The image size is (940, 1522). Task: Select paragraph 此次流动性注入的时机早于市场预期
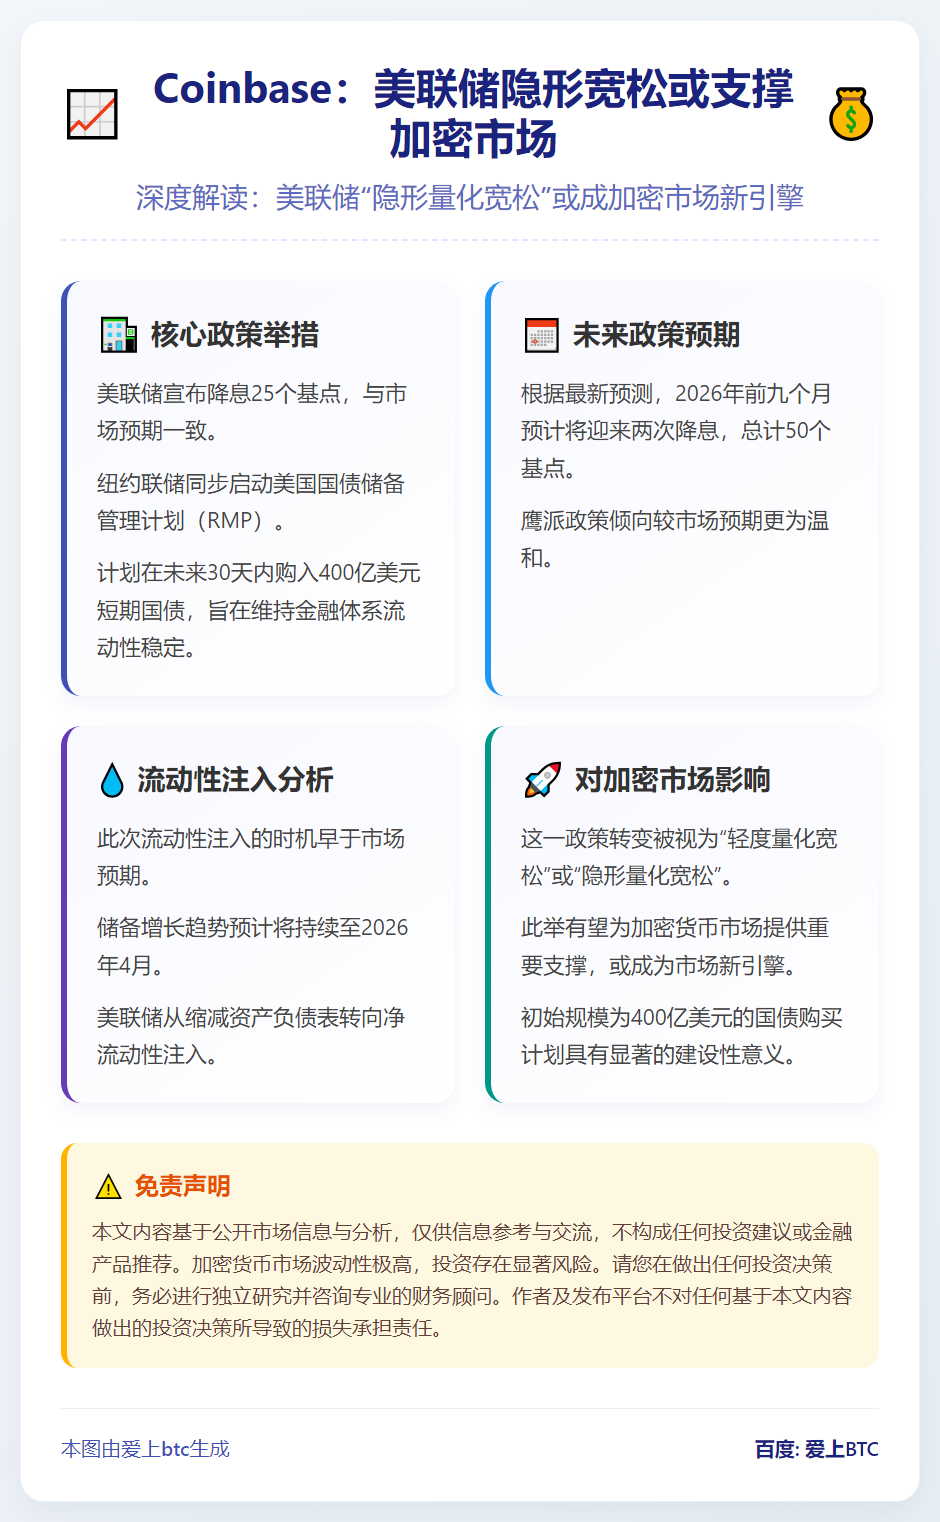(x=251, y=857)
